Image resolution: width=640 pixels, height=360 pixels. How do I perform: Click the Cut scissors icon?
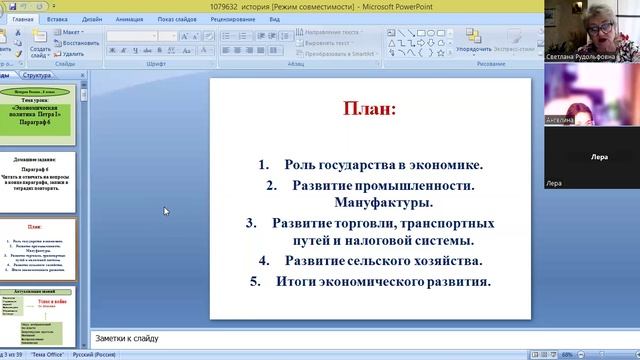pos(18,33)
